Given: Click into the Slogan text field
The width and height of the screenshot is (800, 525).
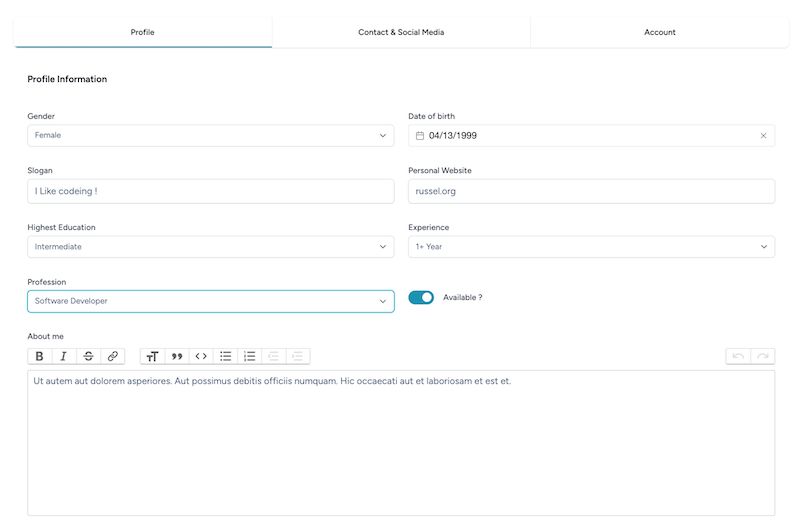Looking at the screenshot, I should pyautogui.click(x=211, y=191).
